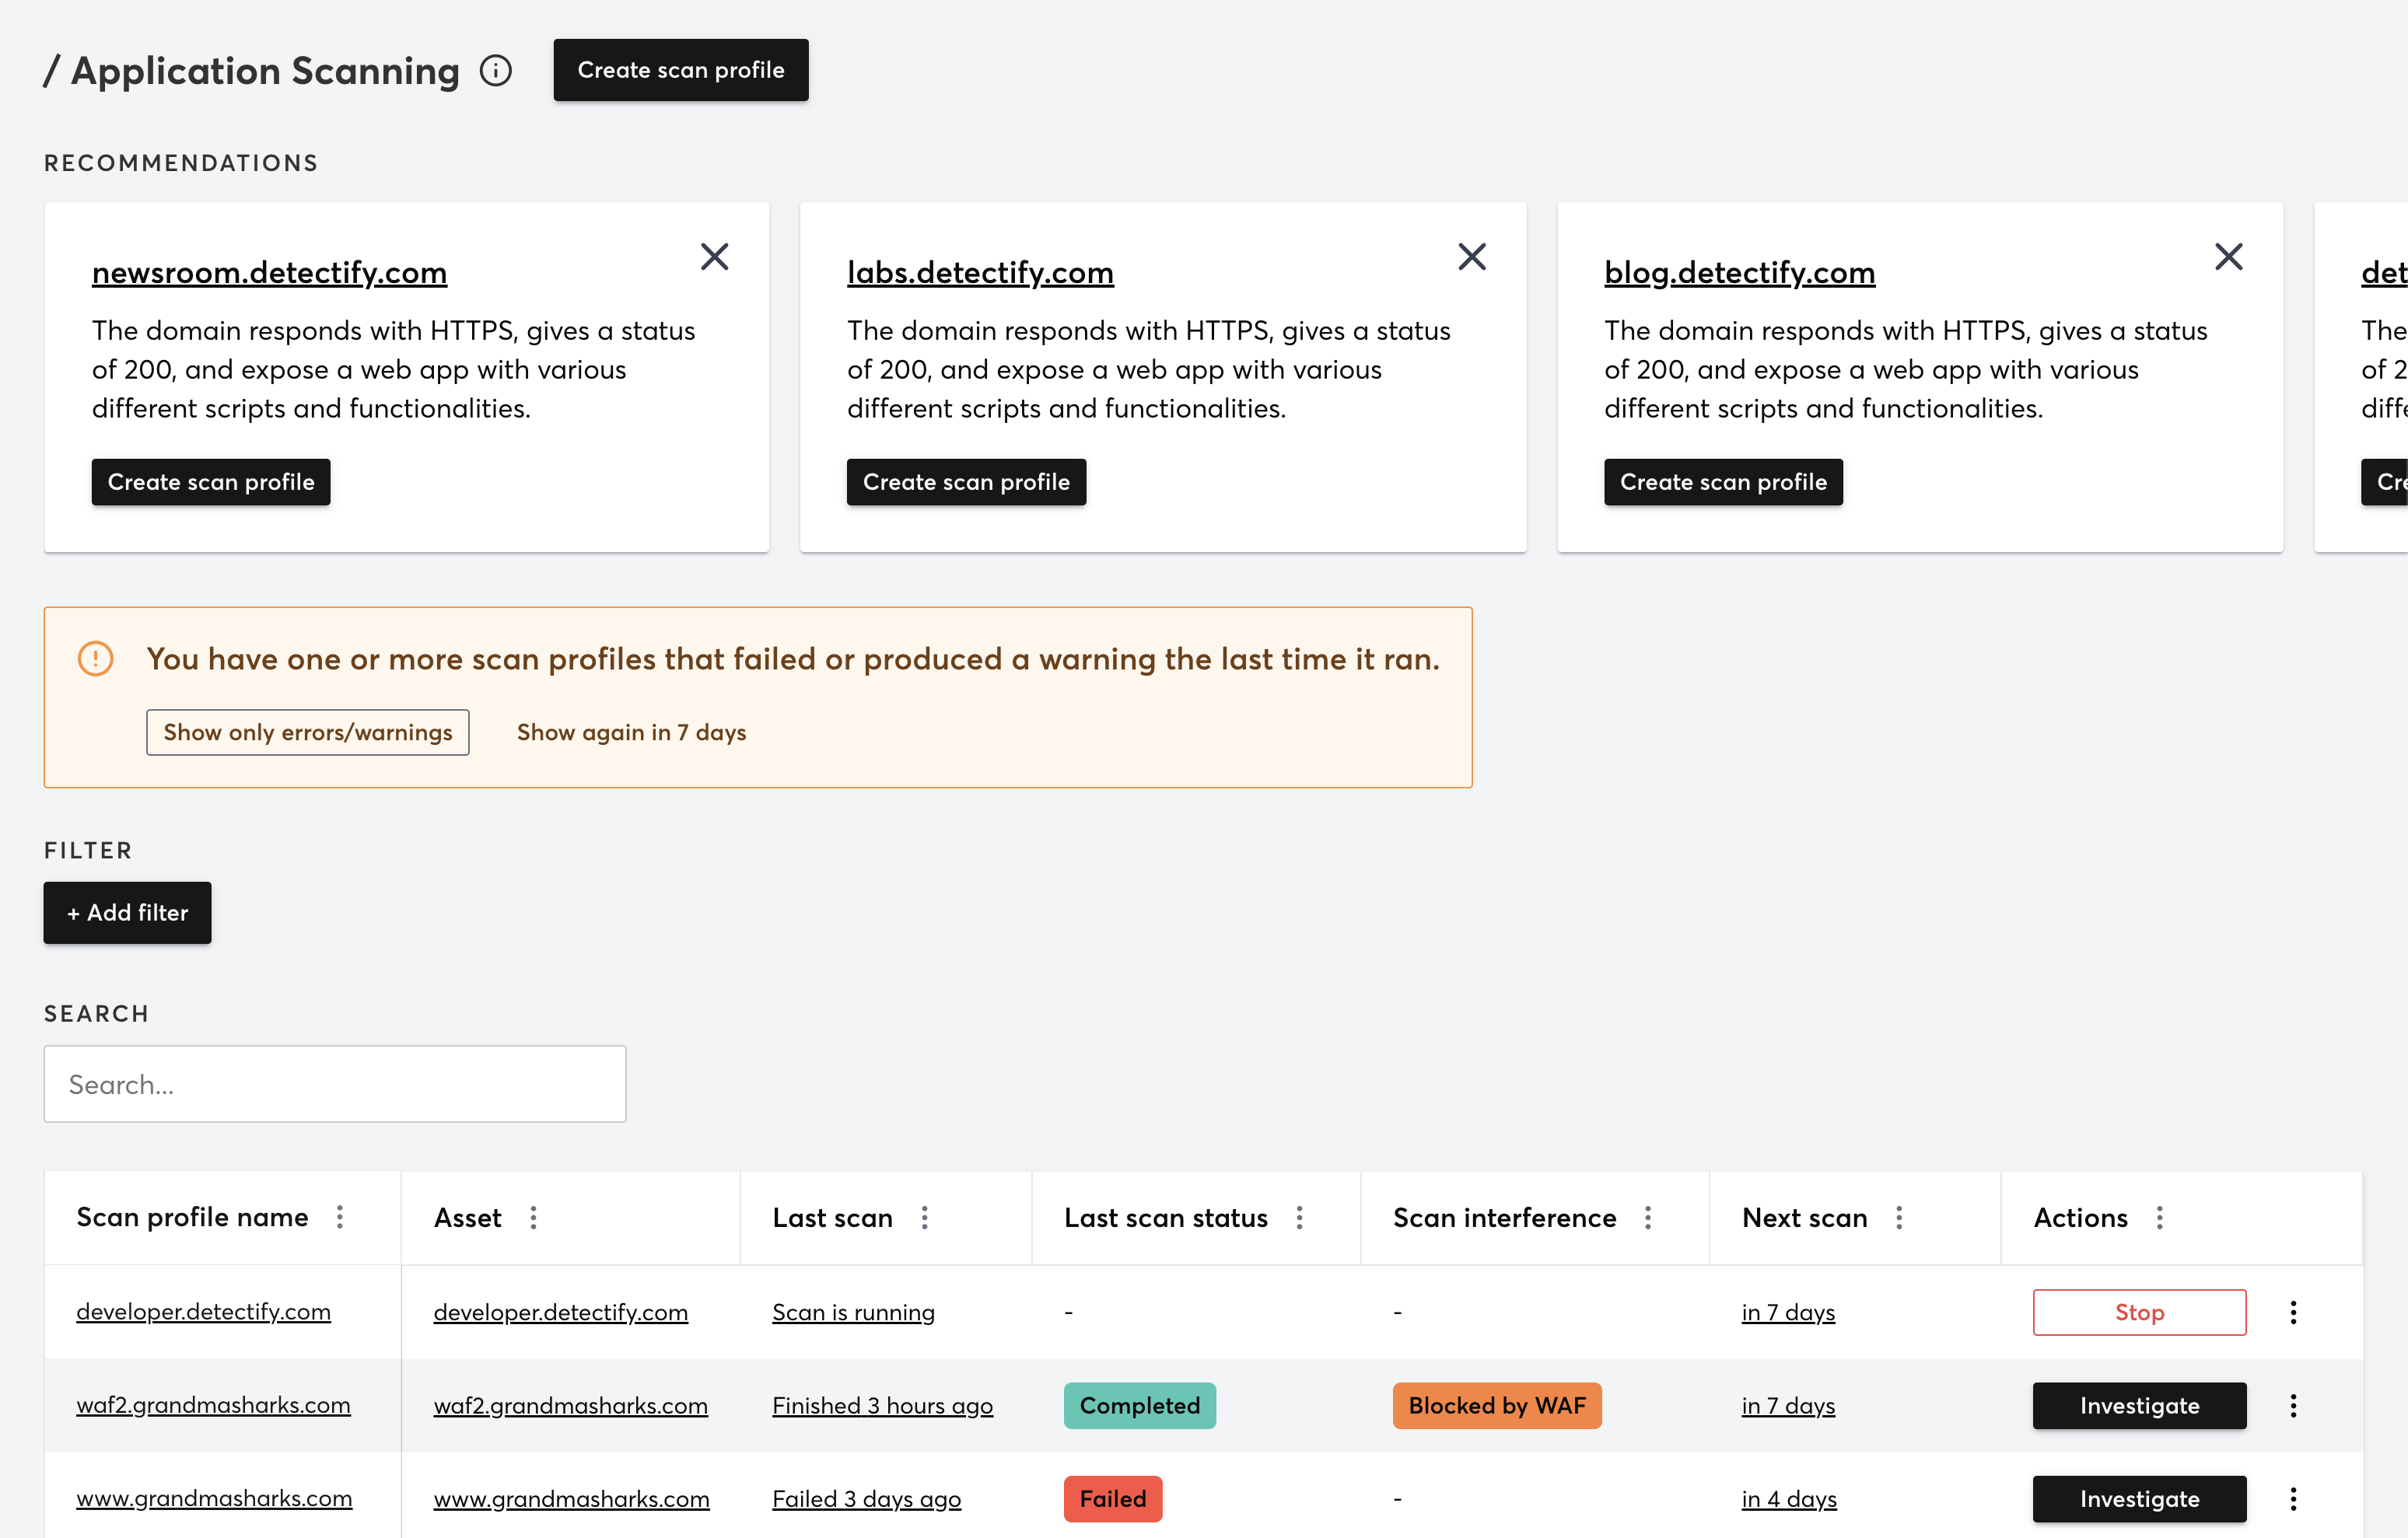
Task: Open more actions for the developer.detectify.com row
Action: 2293,1312
